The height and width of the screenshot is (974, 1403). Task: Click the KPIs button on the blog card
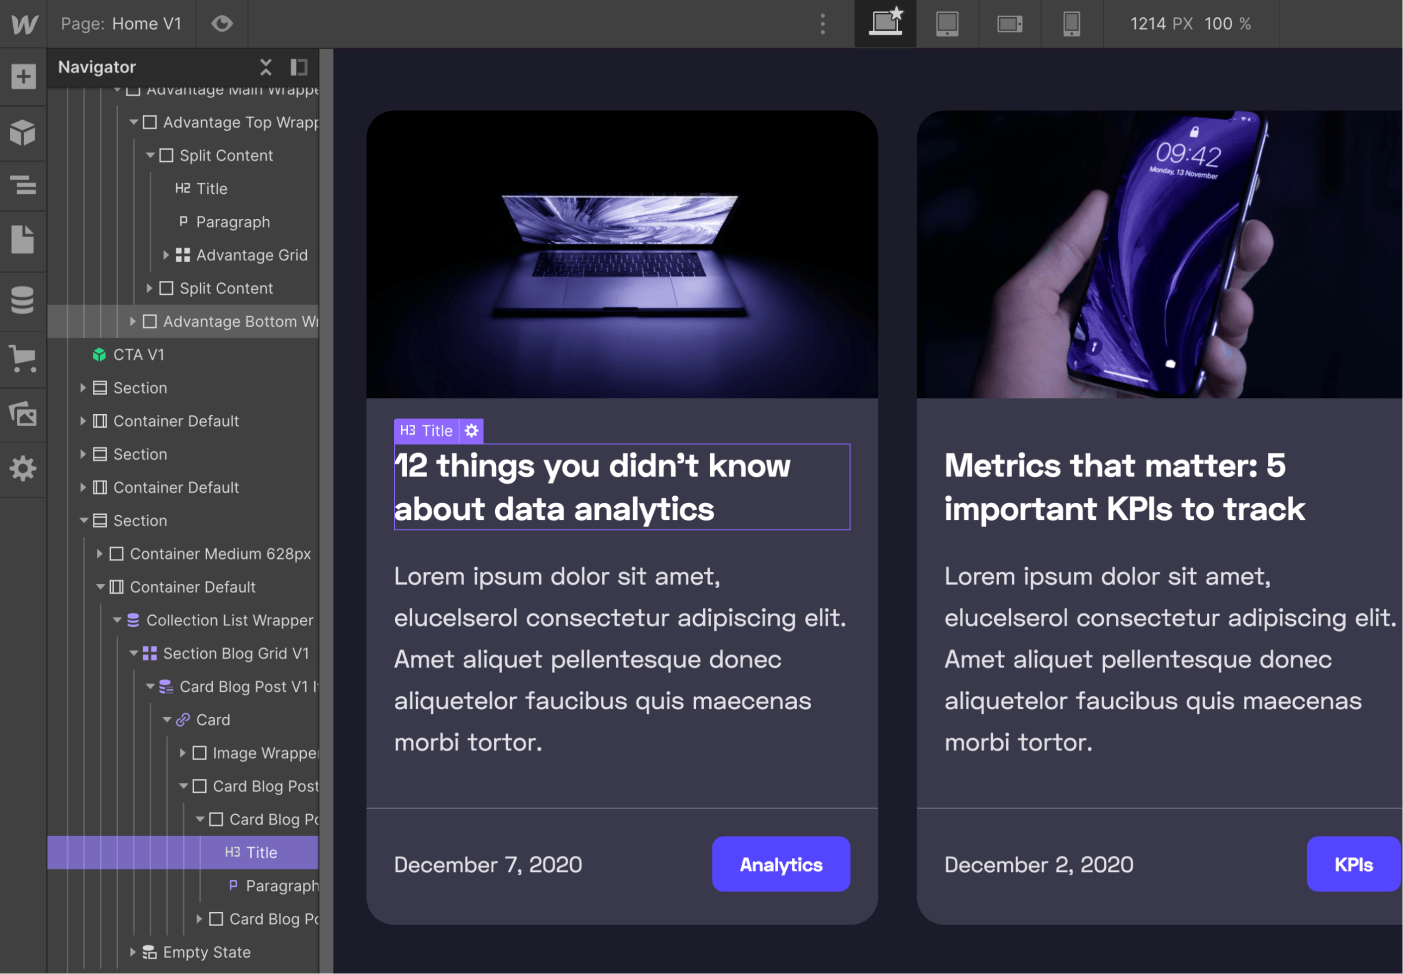click(x=1353, y=864)
